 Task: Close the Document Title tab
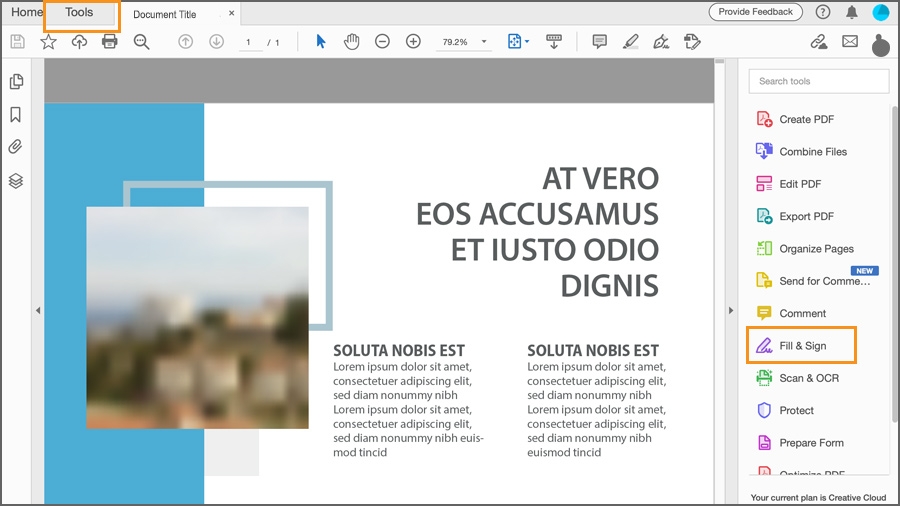(231, 13)
